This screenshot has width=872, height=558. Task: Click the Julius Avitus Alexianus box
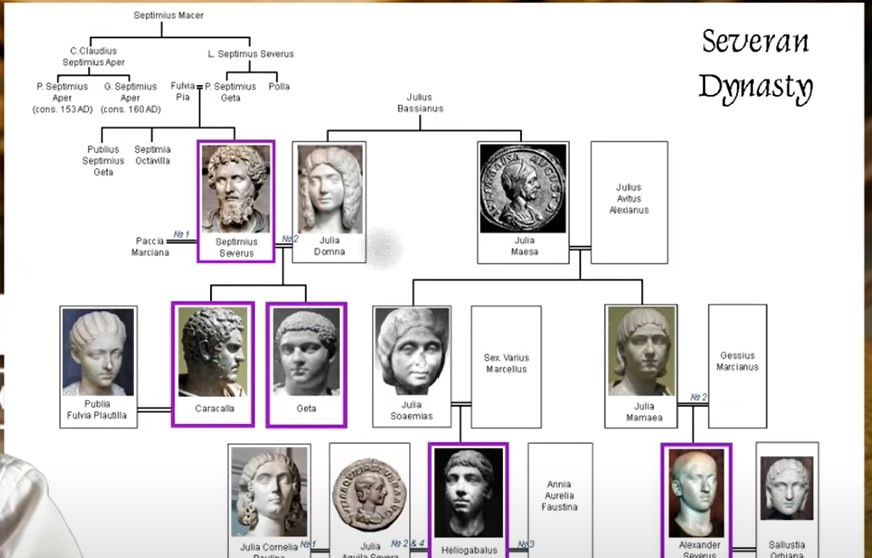(628, 199)
